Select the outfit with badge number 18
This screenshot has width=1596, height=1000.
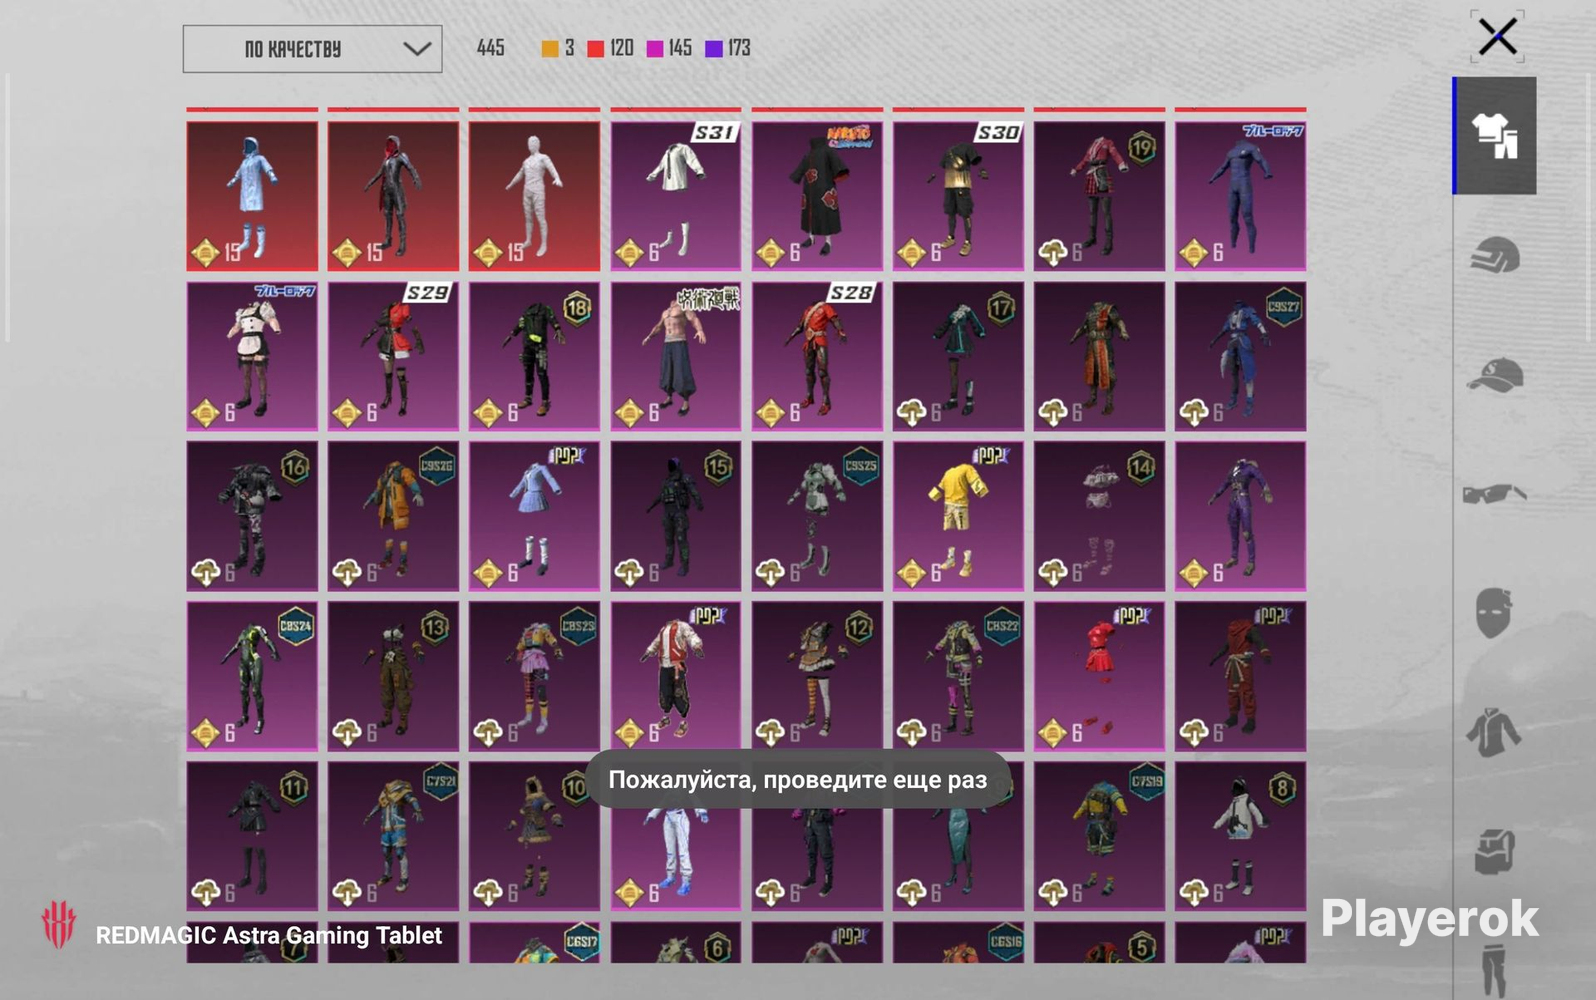click(535, 356)
